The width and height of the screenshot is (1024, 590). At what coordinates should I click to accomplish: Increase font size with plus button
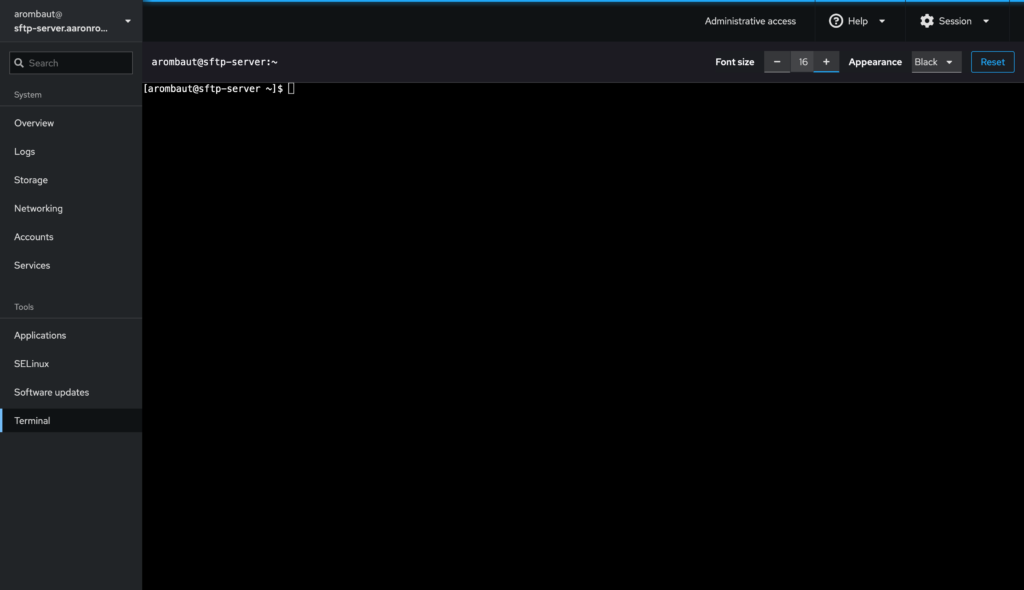(826, 62)
